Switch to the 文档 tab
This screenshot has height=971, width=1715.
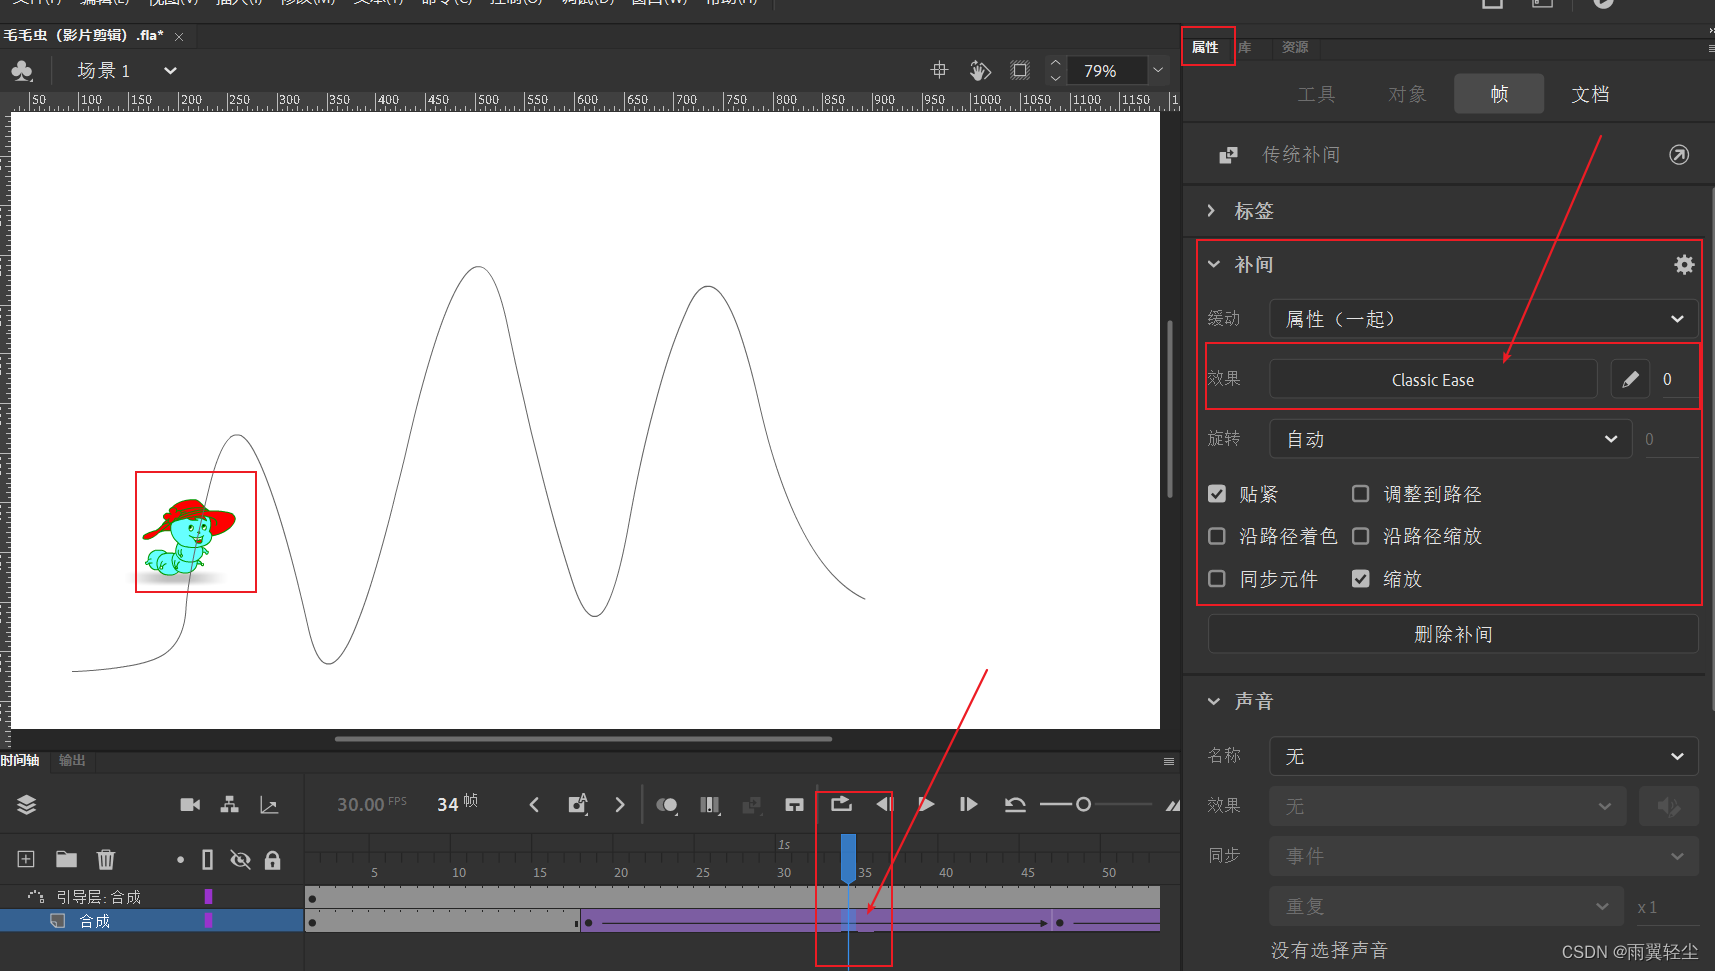1590,94
